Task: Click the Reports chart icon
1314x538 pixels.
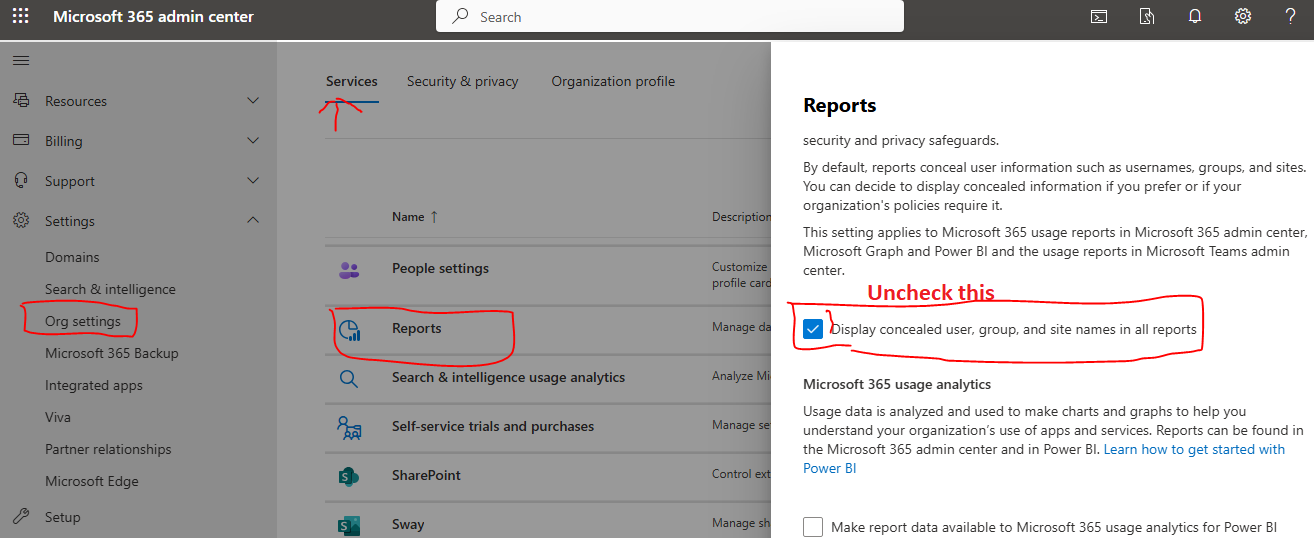Action: (x=349, y=330)
